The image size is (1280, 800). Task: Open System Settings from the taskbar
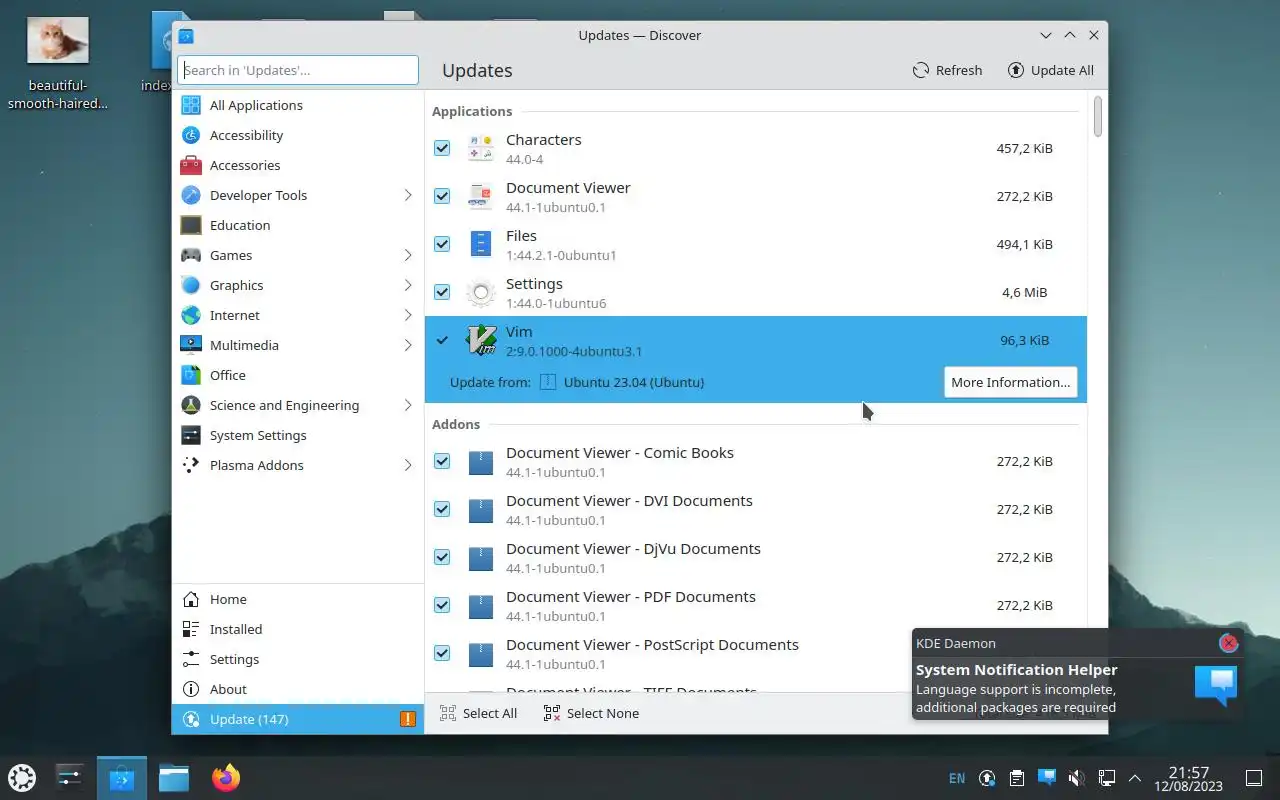click(70, 777)
